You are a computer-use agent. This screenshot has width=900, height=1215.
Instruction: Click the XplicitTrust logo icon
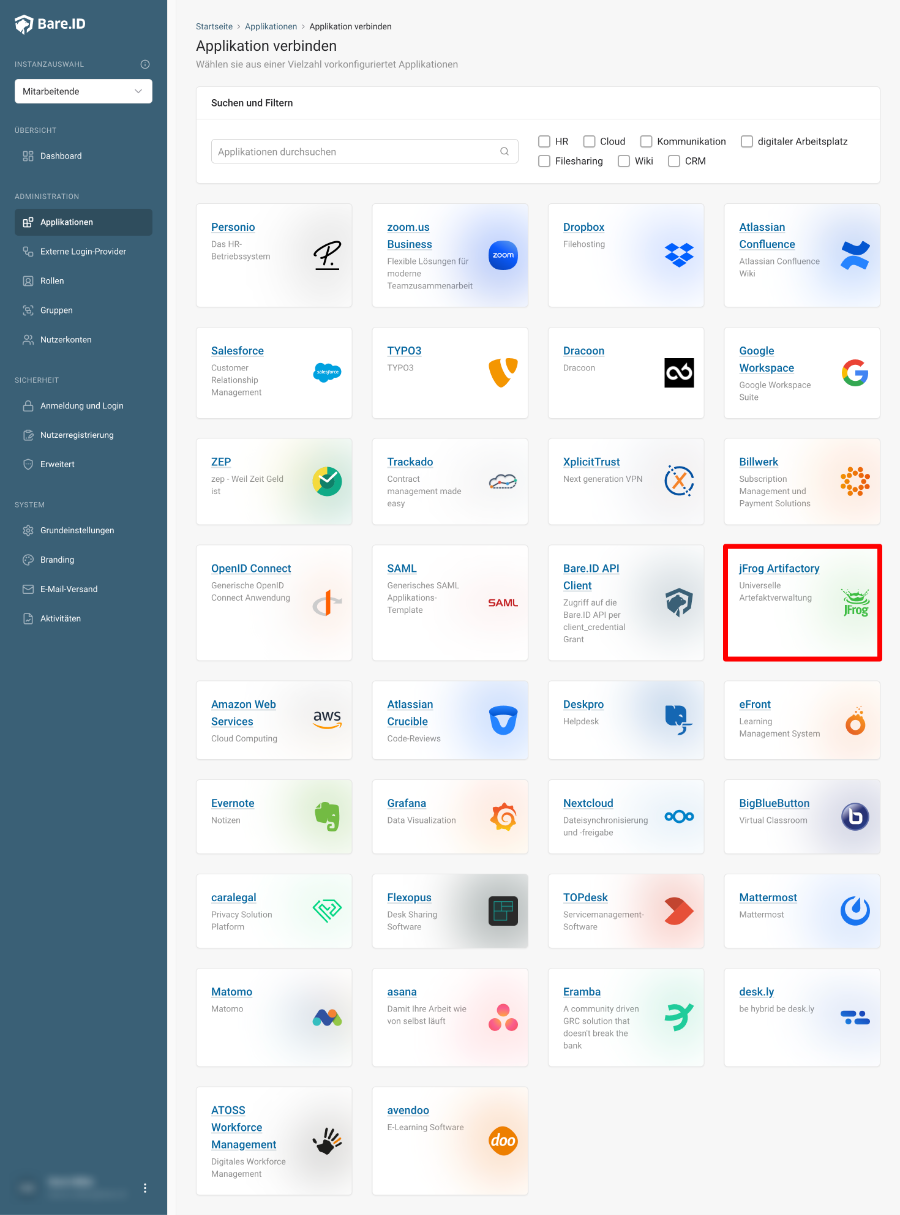[x=679, y=481]
